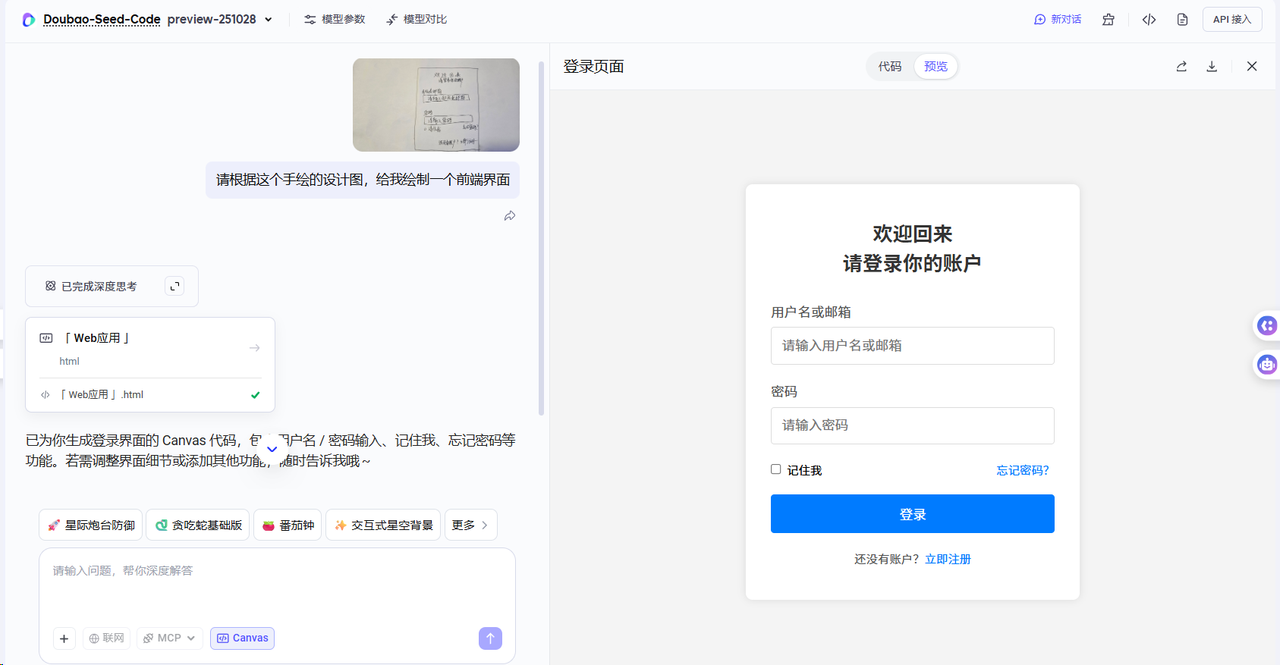
Task: Expand the 已完成深度思考 thinking panel
Action: click(174, 286)
